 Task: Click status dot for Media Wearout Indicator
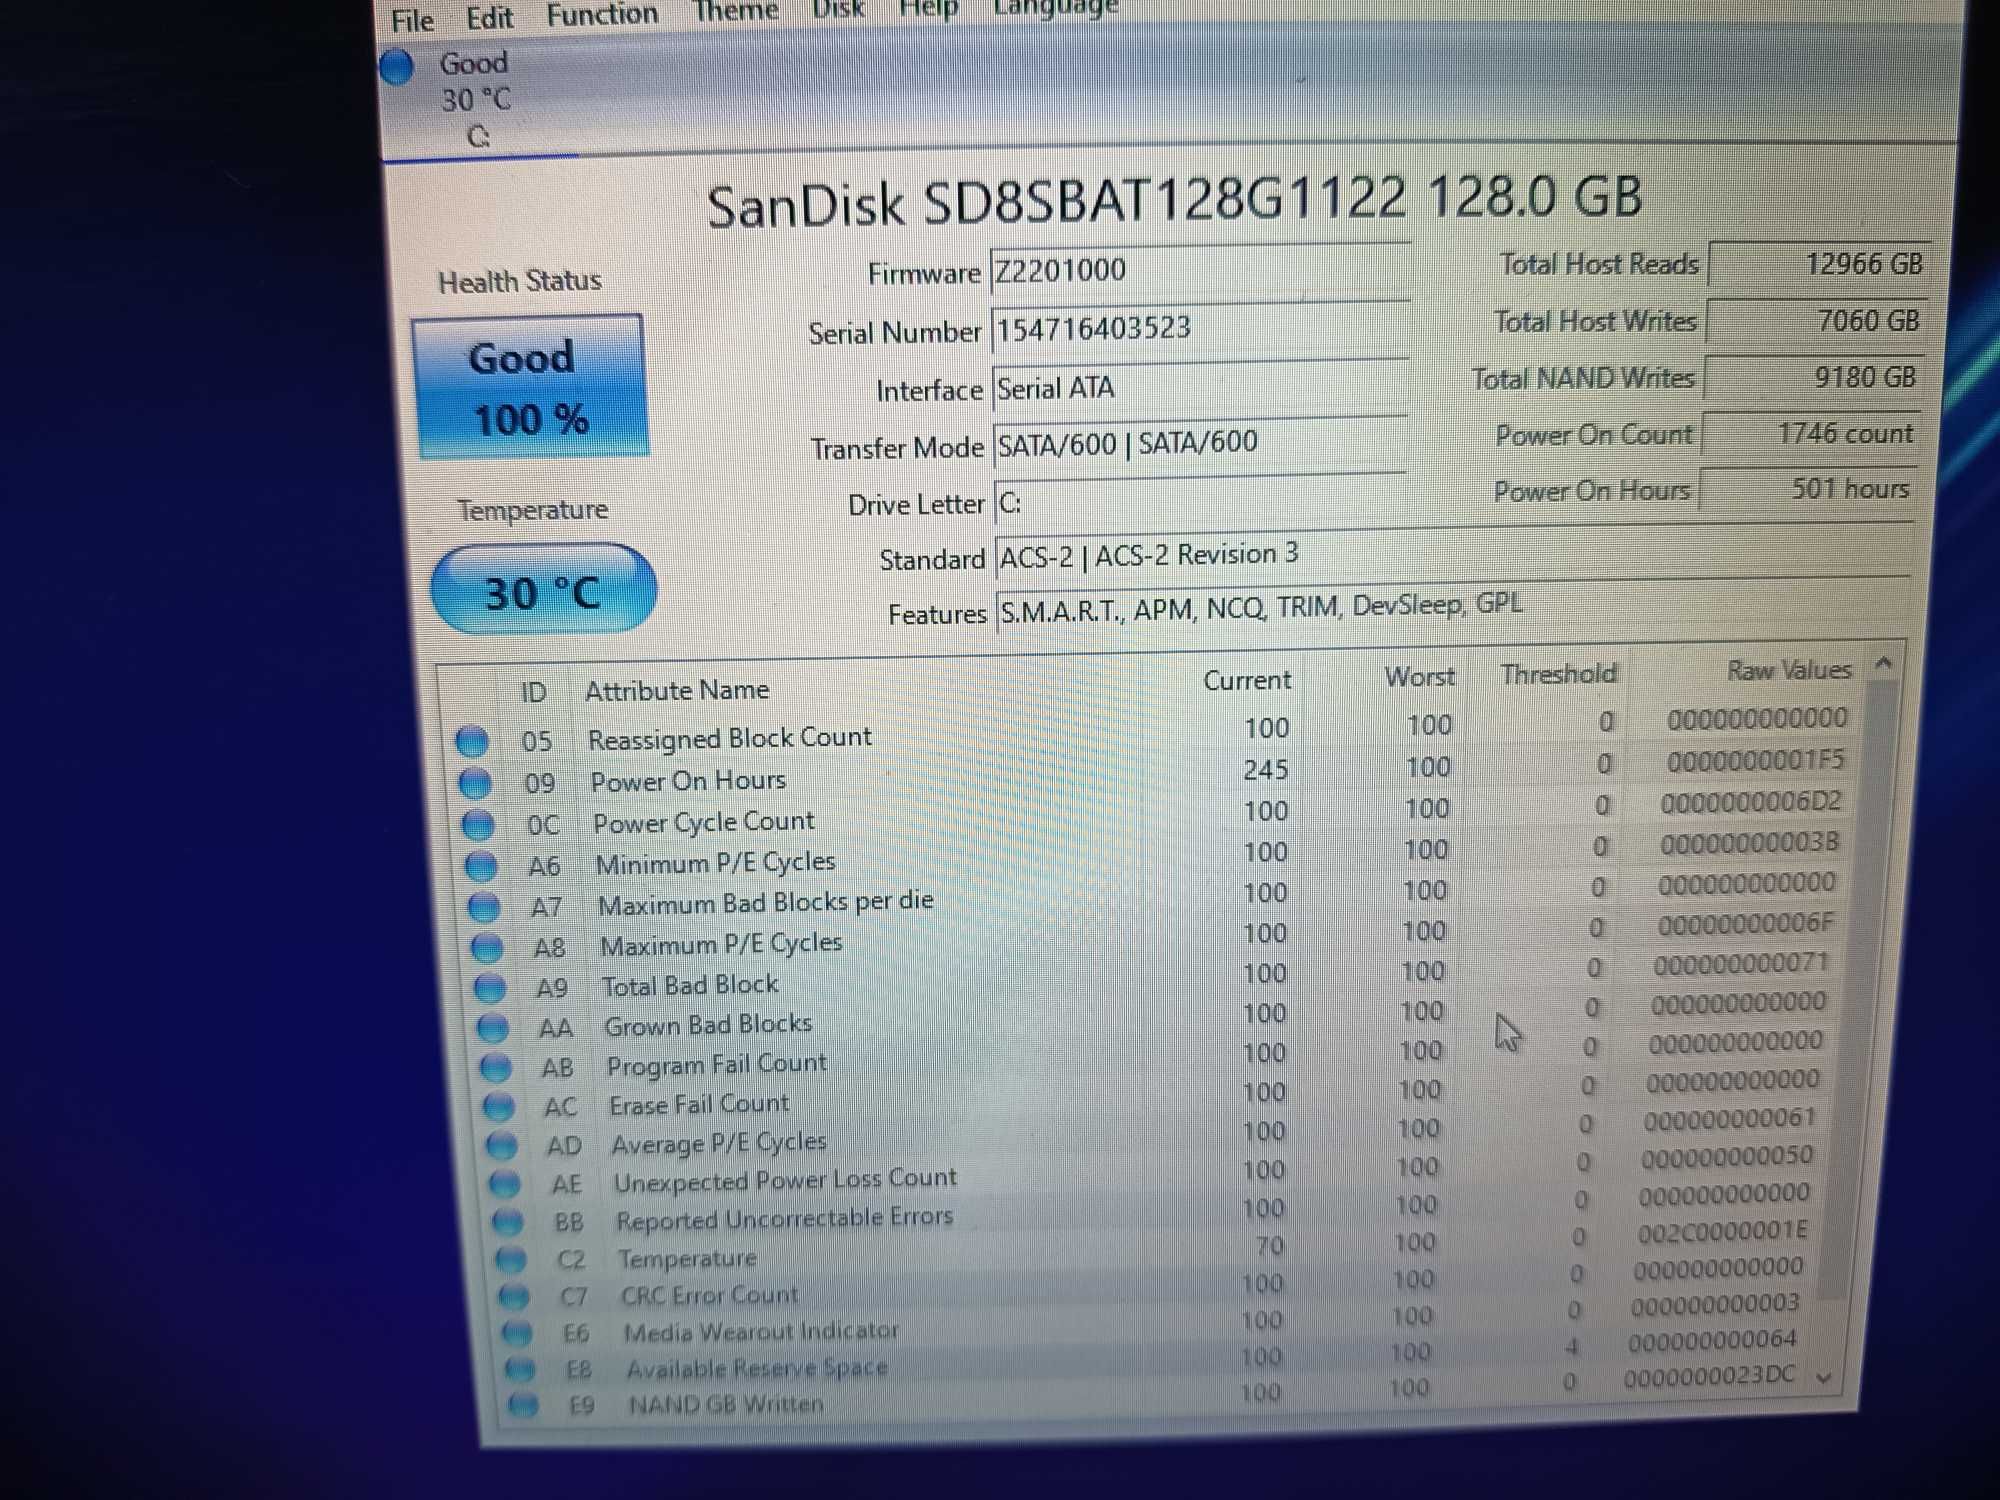click(x=517, y=1333)
